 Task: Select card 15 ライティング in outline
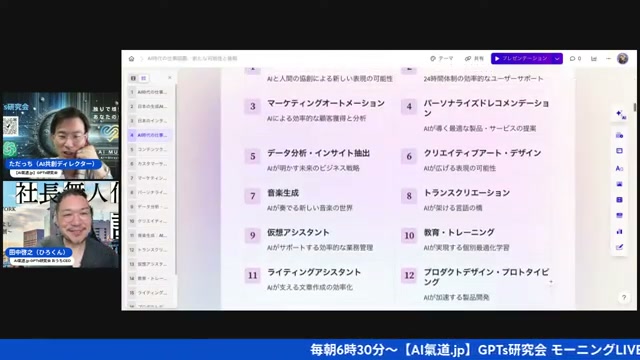[x=149, y=293]
